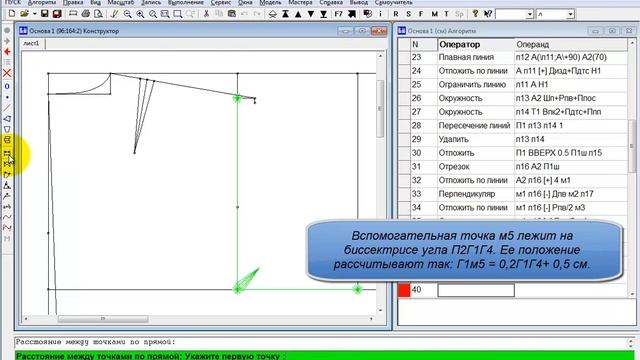Open the Самоучитель menu
The image size is (640, 360).
click(x=393, y=2)
